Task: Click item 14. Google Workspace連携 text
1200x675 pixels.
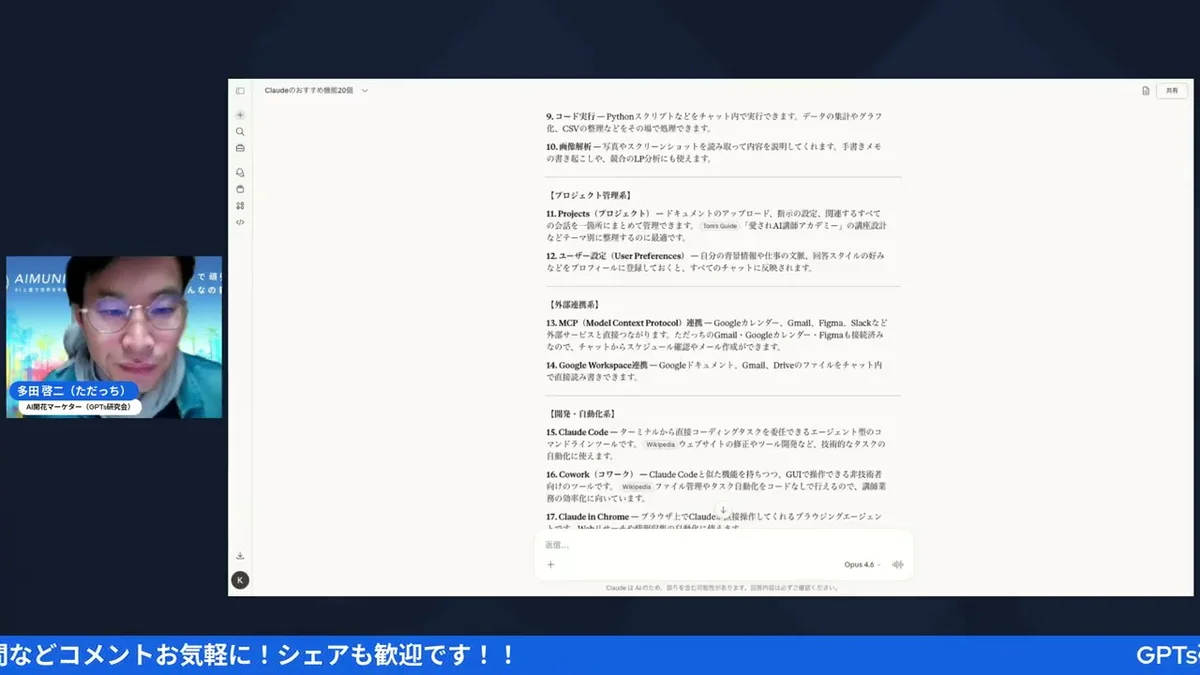Action: click(x=714, y=371)
